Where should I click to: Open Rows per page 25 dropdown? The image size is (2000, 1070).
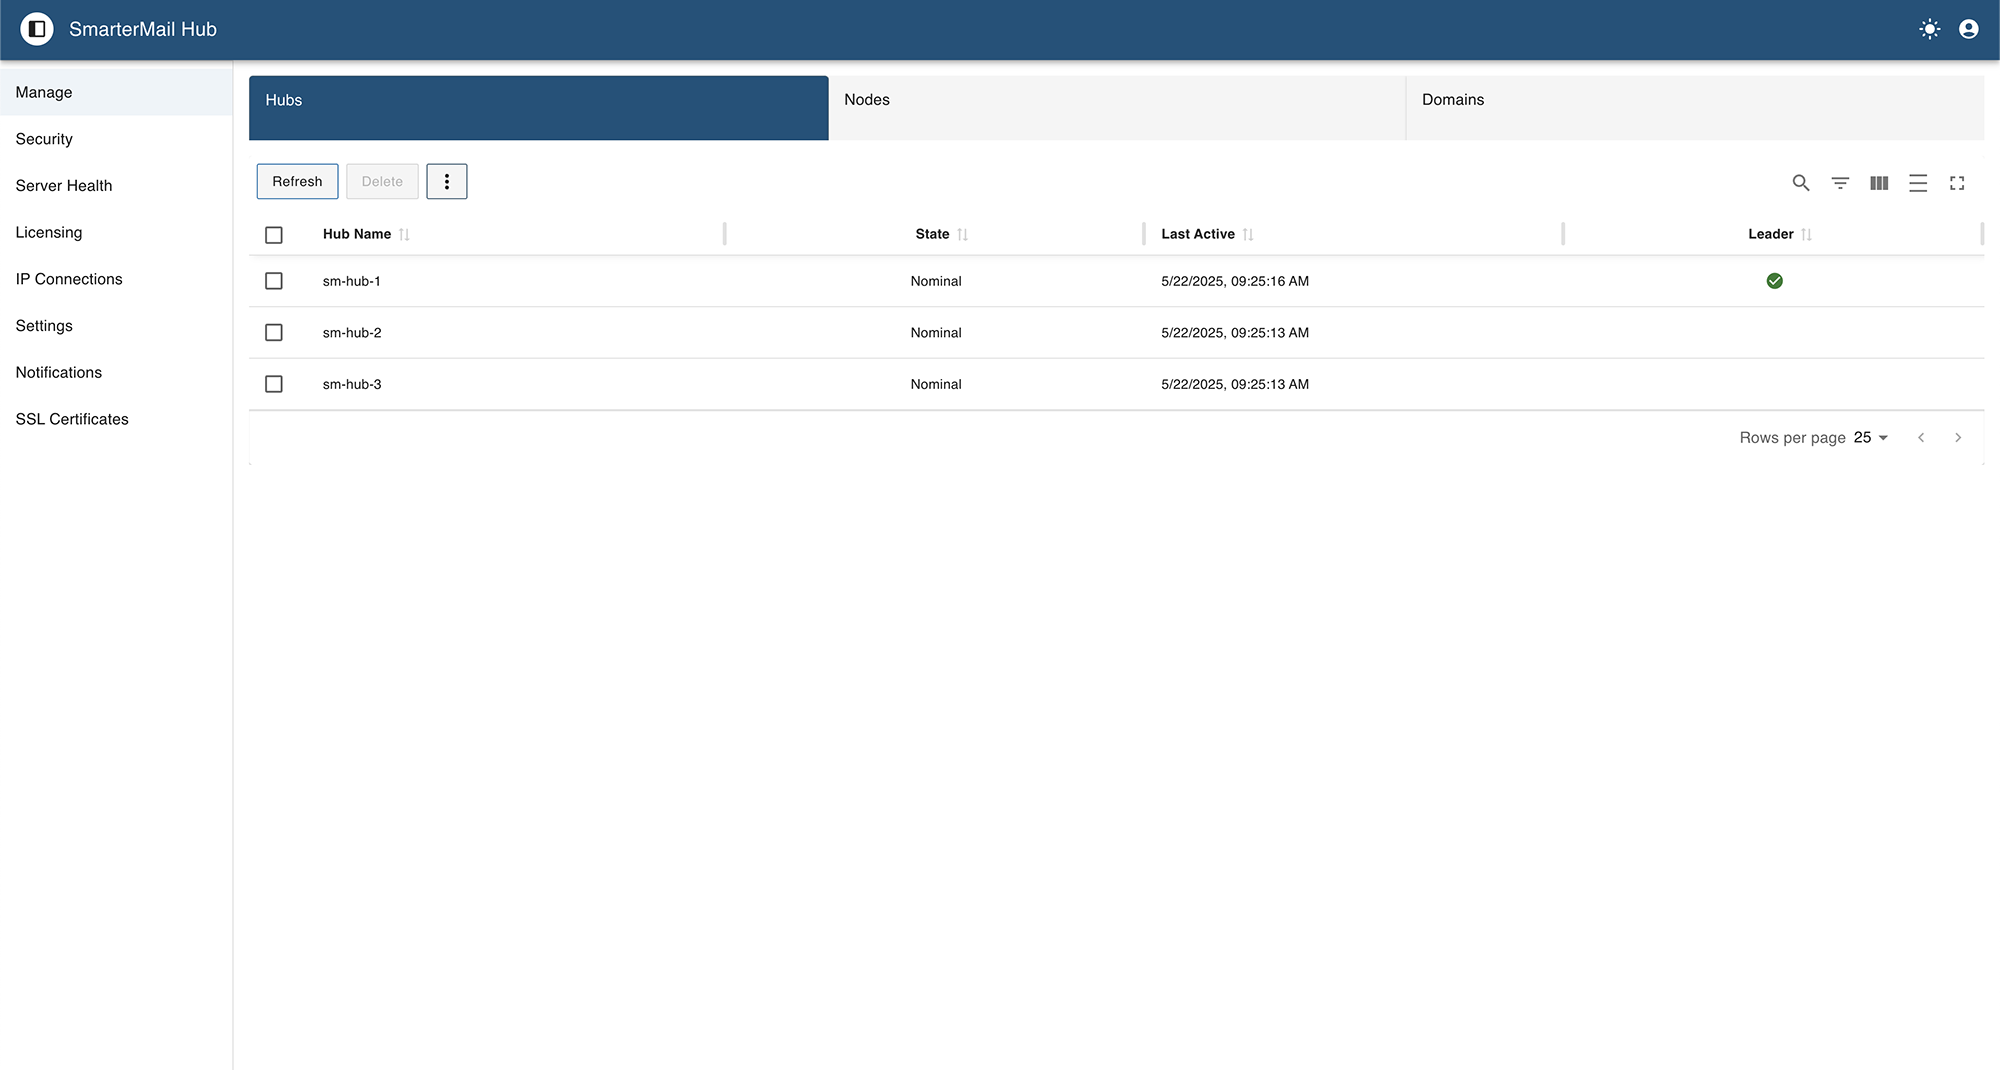pos(1871,438)
